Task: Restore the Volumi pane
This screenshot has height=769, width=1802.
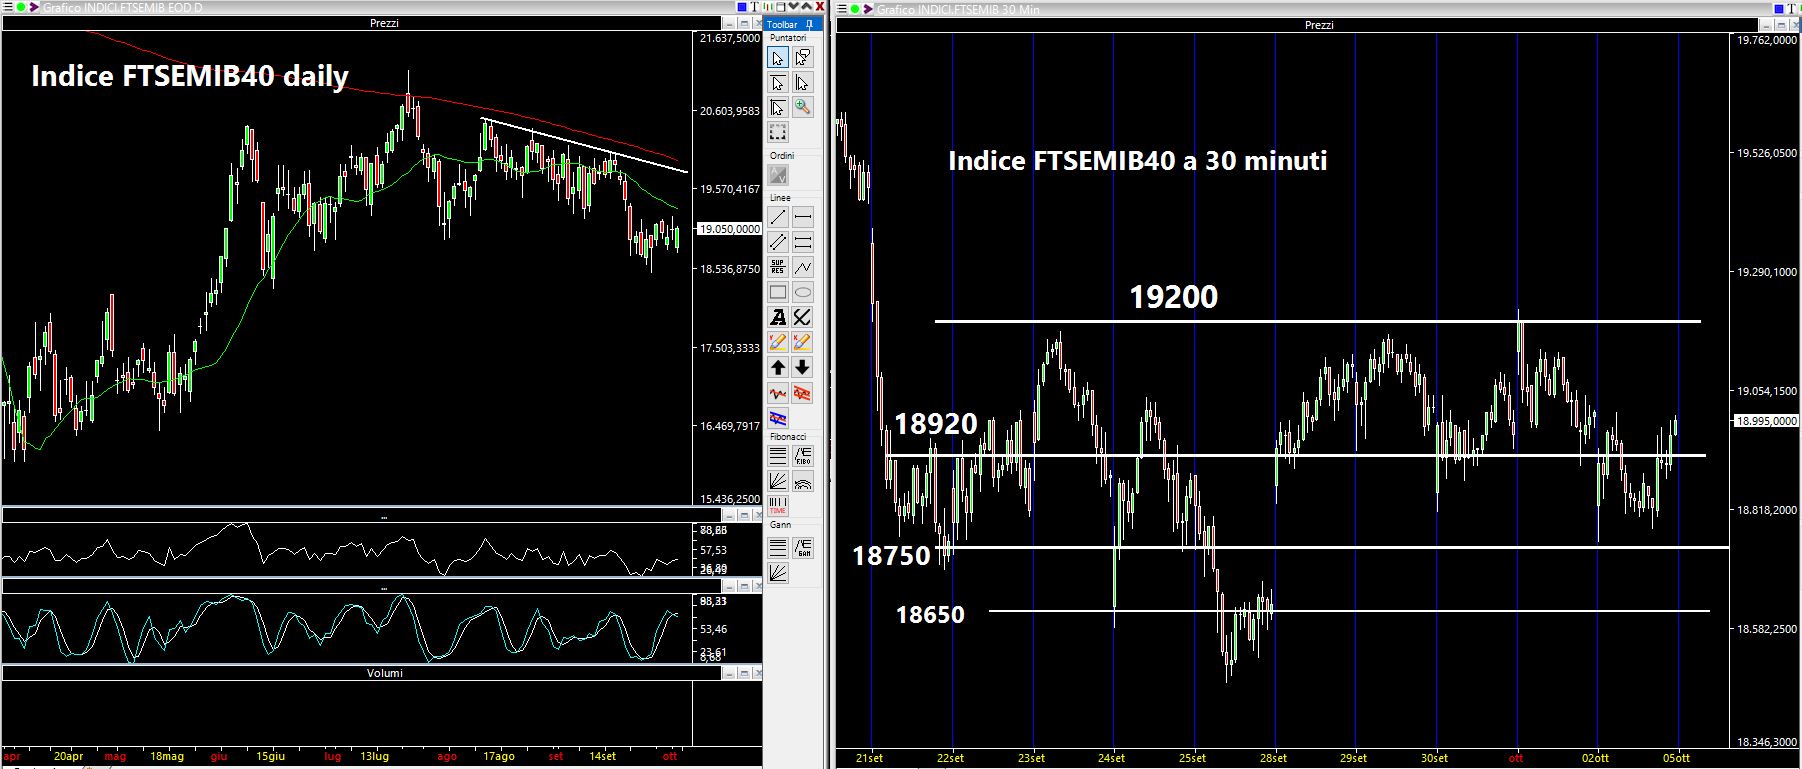Action: pyautogui.click(x=743, y=674)
